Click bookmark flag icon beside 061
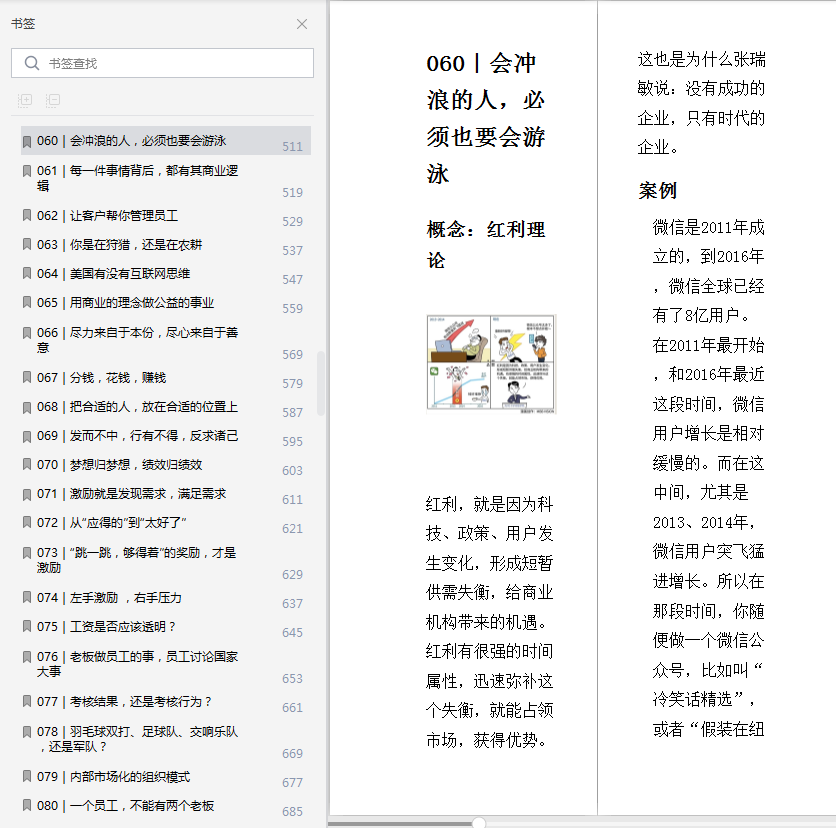 click(27, 171)
